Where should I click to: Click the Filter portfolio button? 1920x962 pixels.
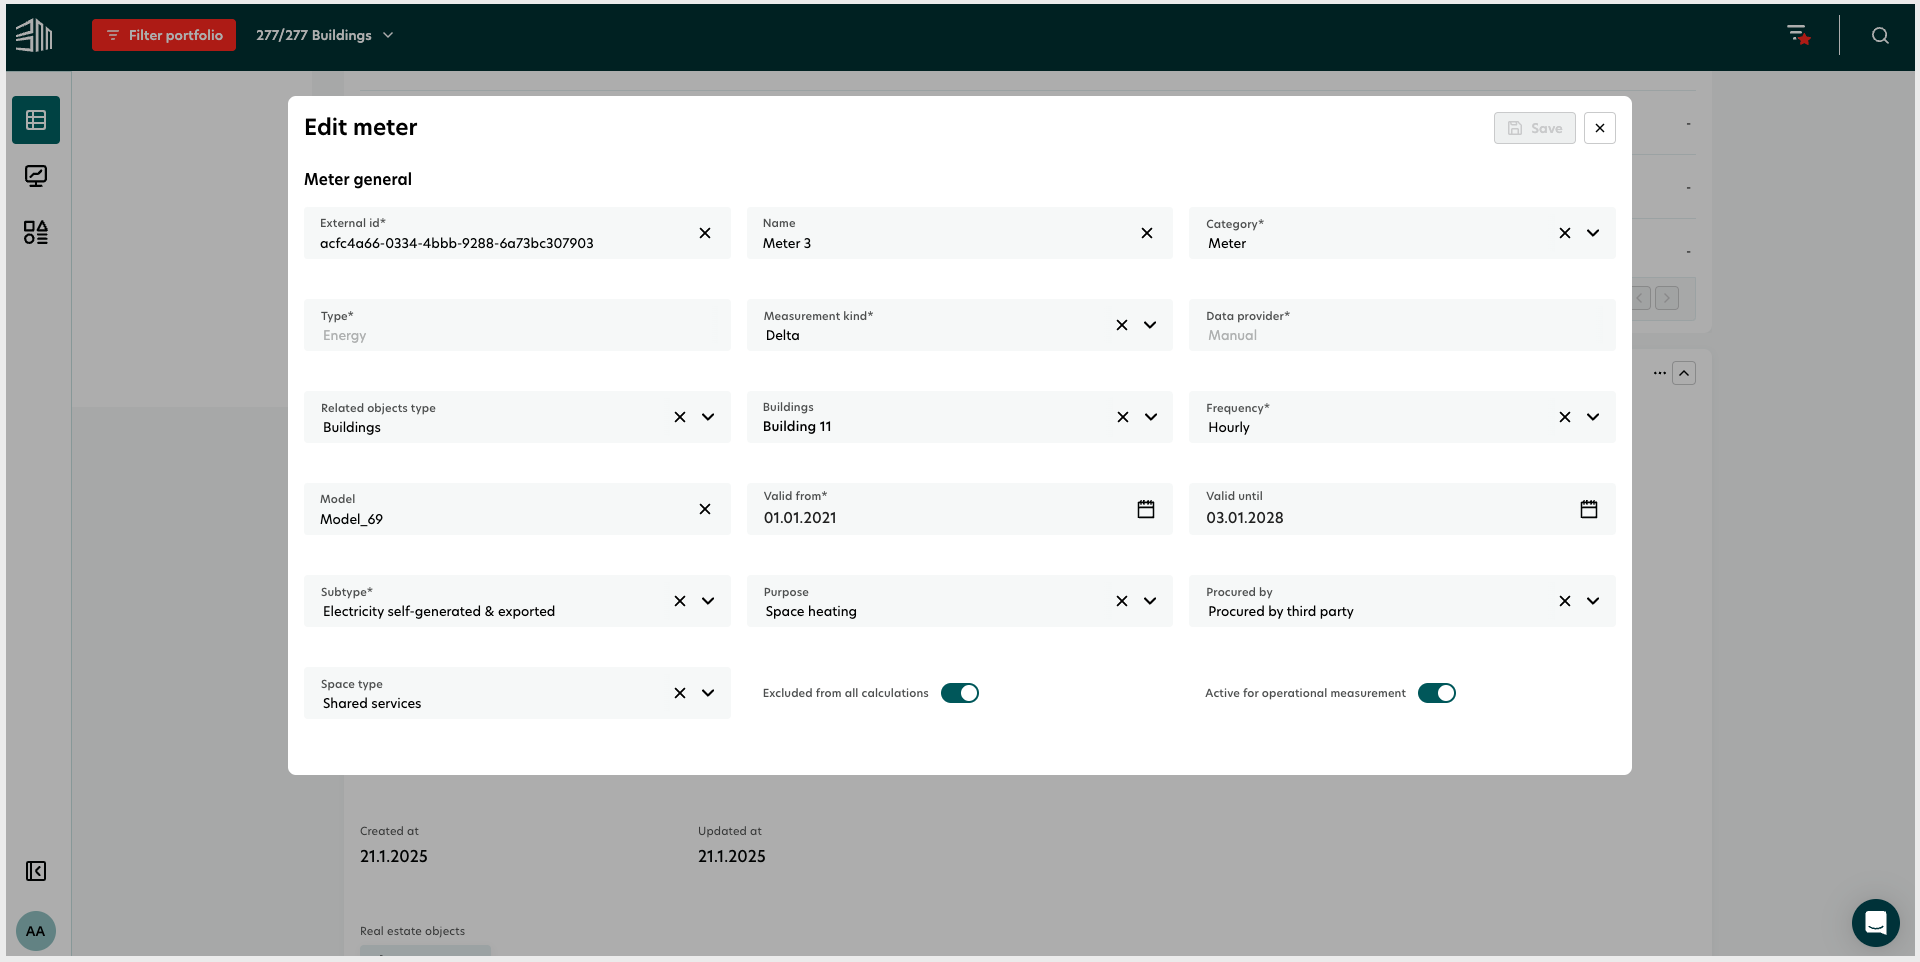(x=164, y=35)
